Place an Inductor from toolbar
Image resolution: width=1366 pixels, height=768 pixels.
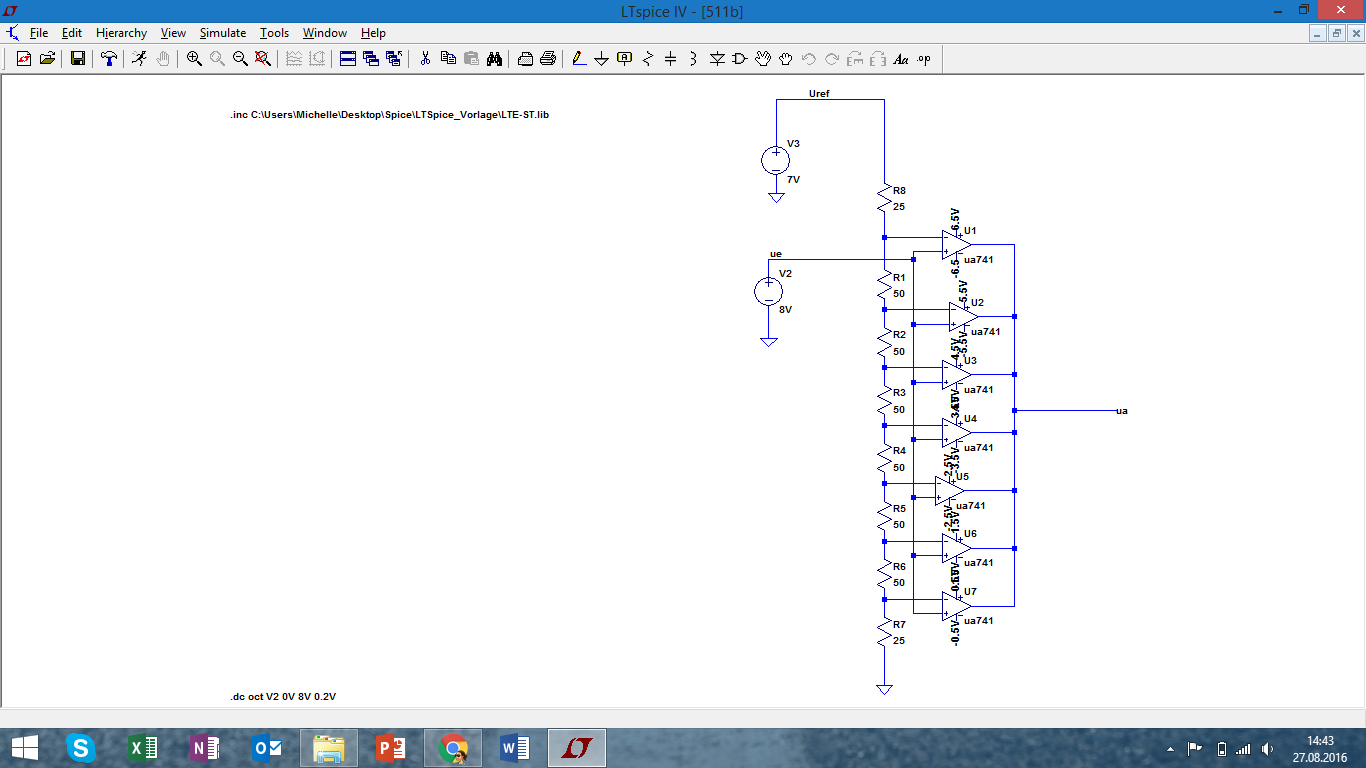pos(694,59)
